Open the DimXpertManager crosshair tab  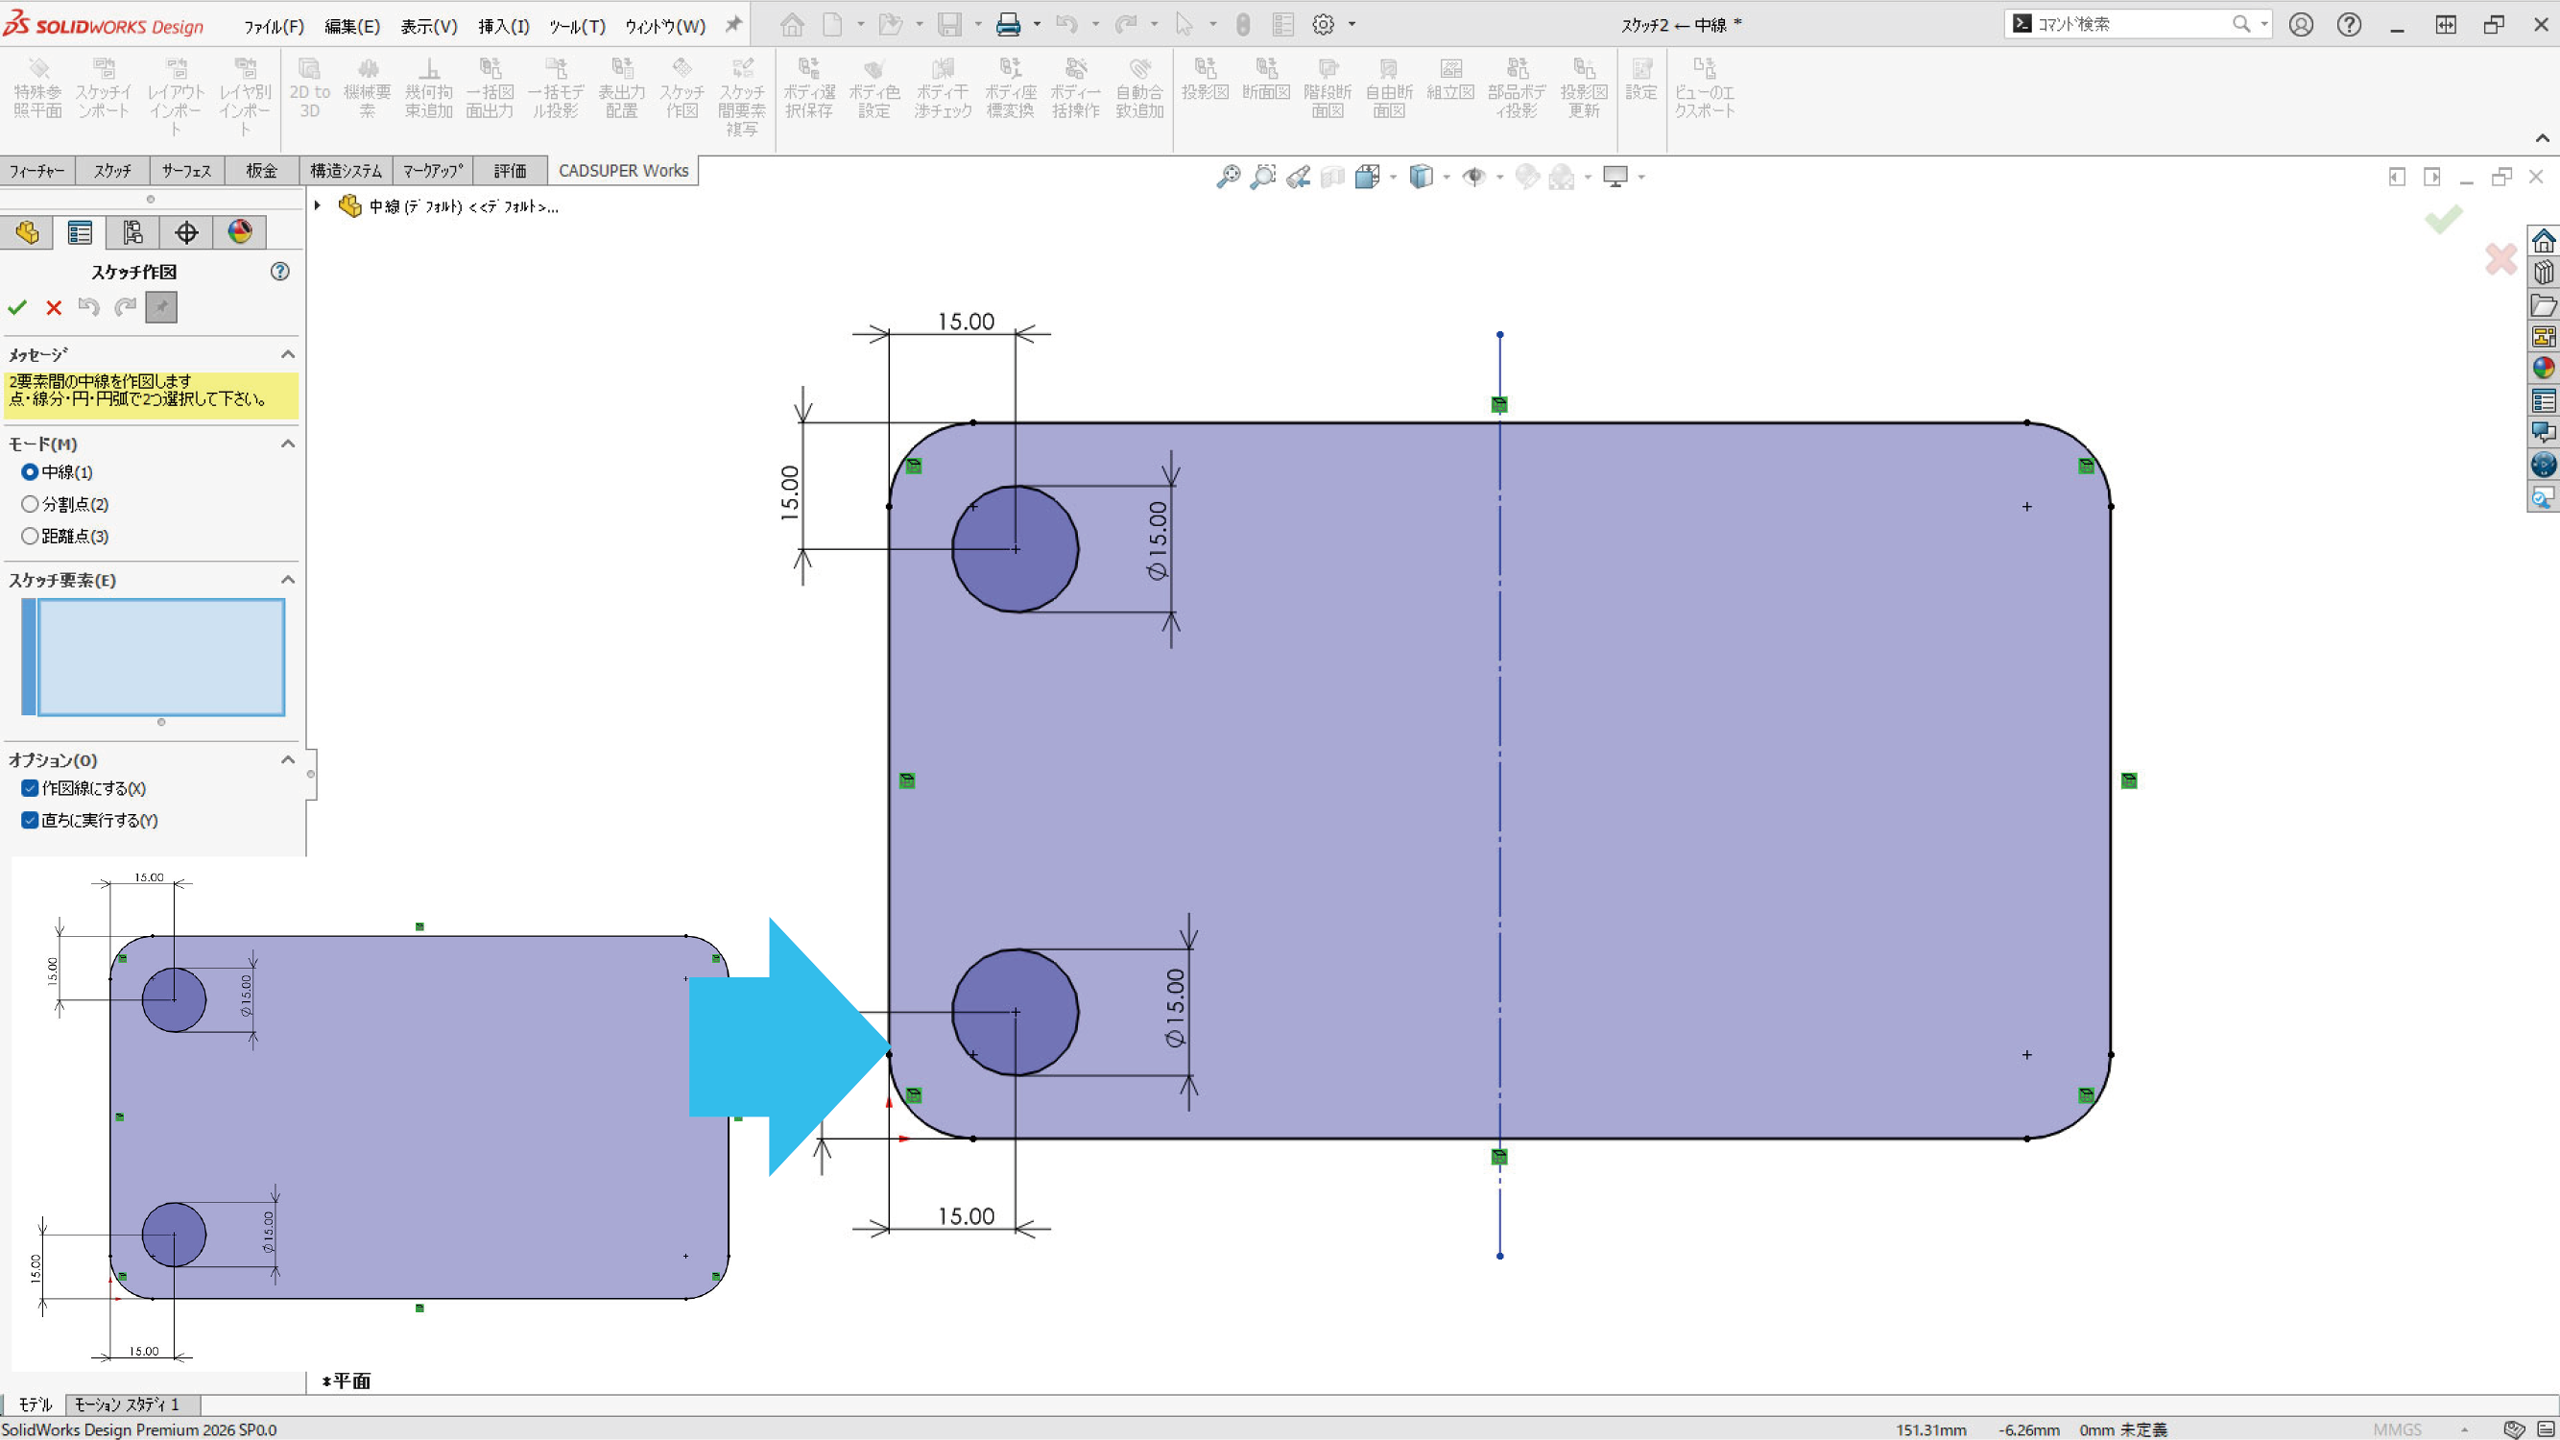coord(186,233)
